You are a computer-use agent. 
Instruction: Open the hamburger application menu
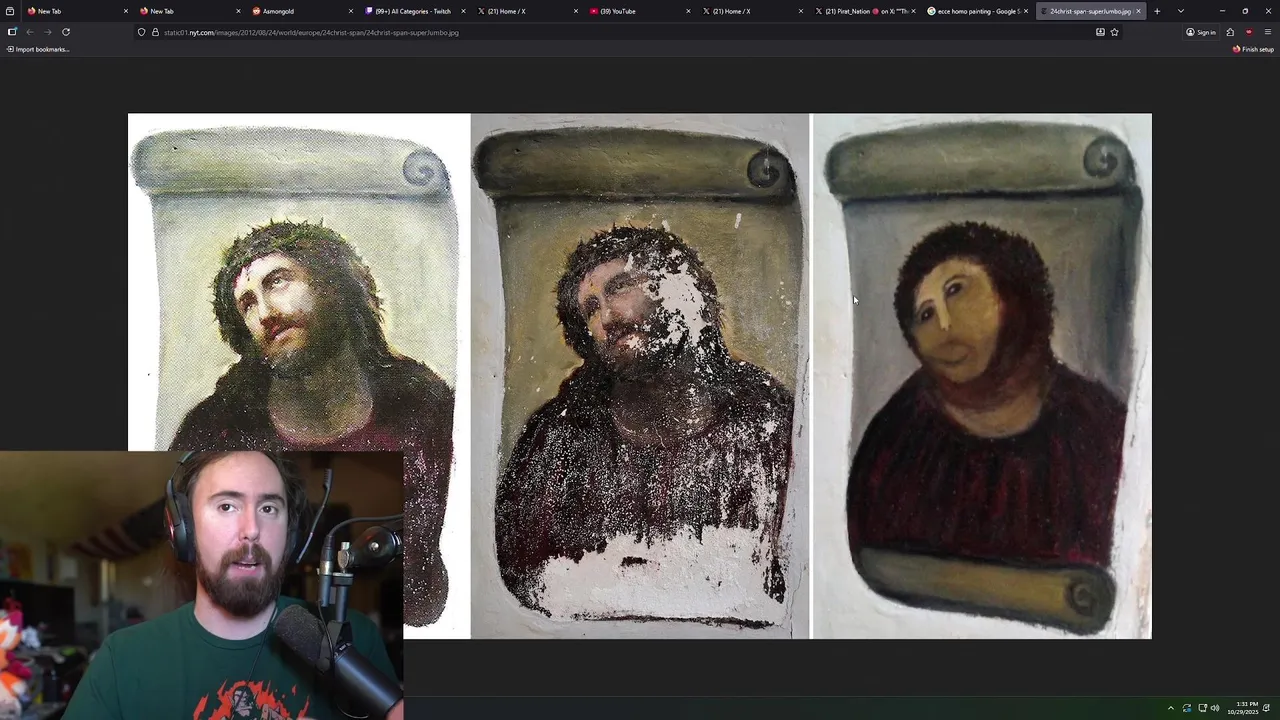[x=1268, y=32]
